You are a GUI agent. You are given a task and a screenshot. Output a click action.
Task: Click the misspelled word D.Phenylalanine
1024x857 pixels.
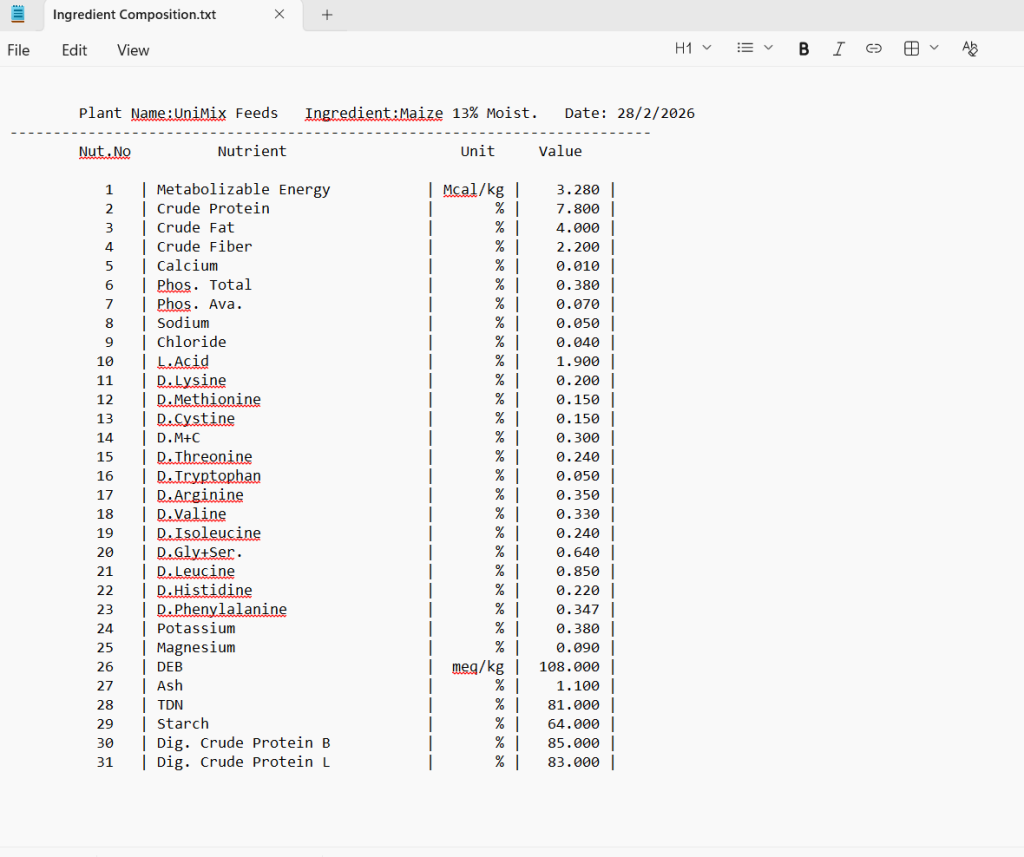click(221, 609)
